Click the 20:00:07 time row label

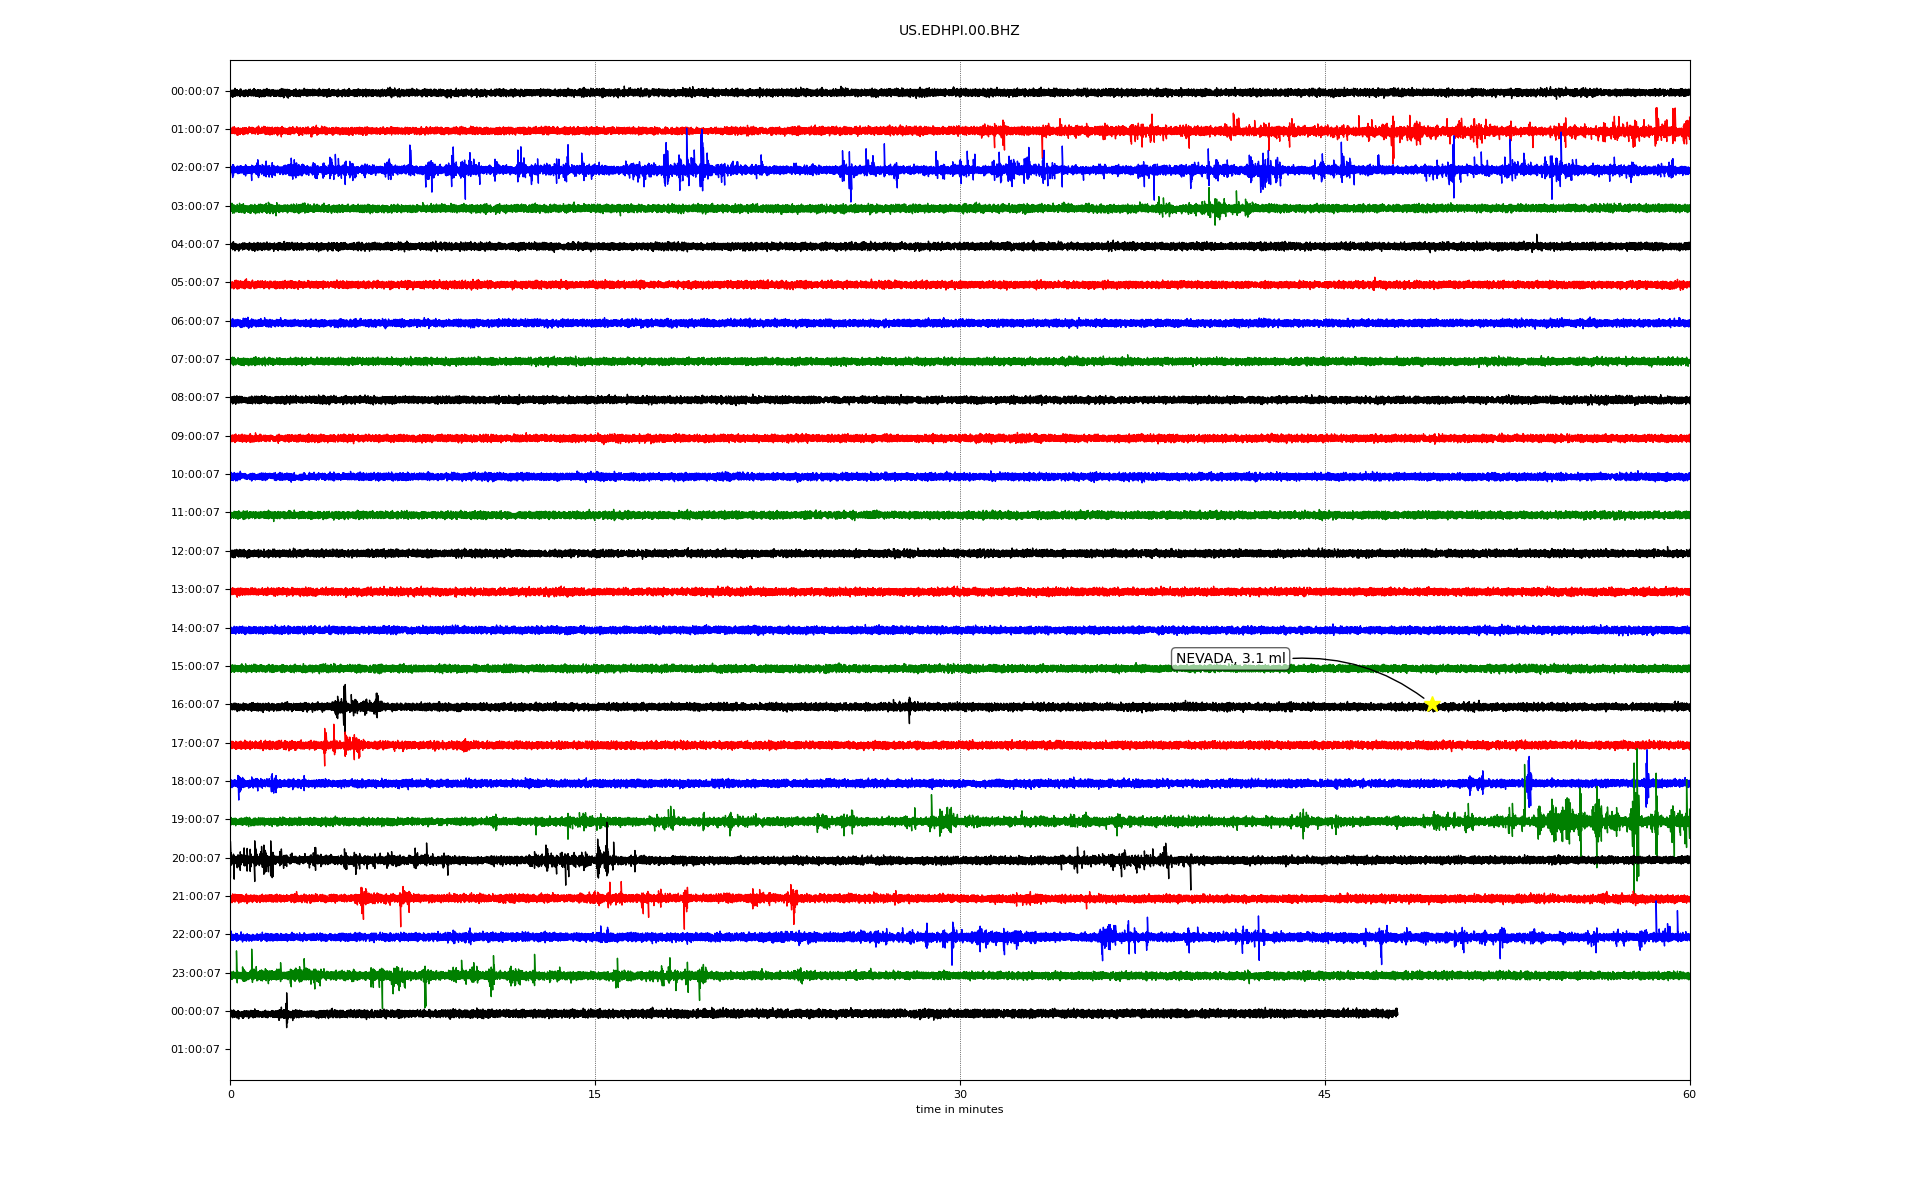195,859
